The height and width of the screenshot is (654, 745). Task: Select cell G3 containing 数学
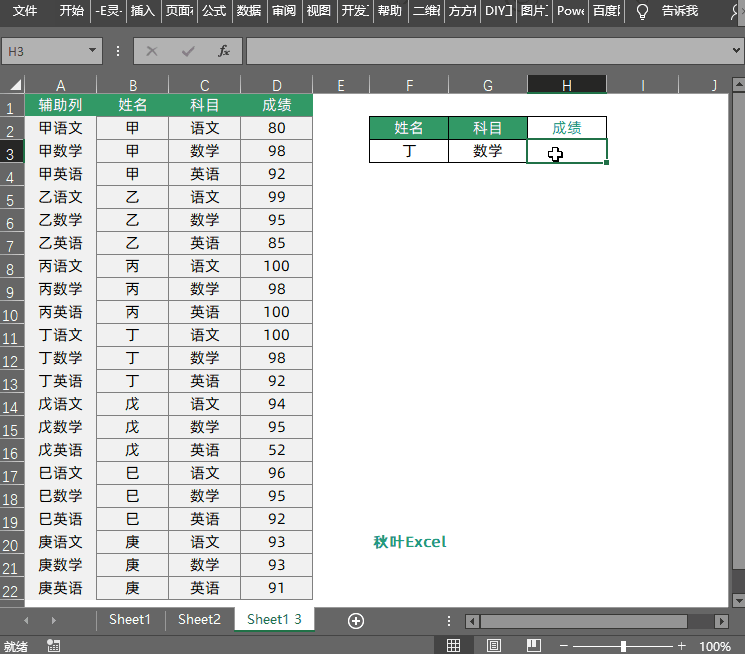[x=487, y=151]
